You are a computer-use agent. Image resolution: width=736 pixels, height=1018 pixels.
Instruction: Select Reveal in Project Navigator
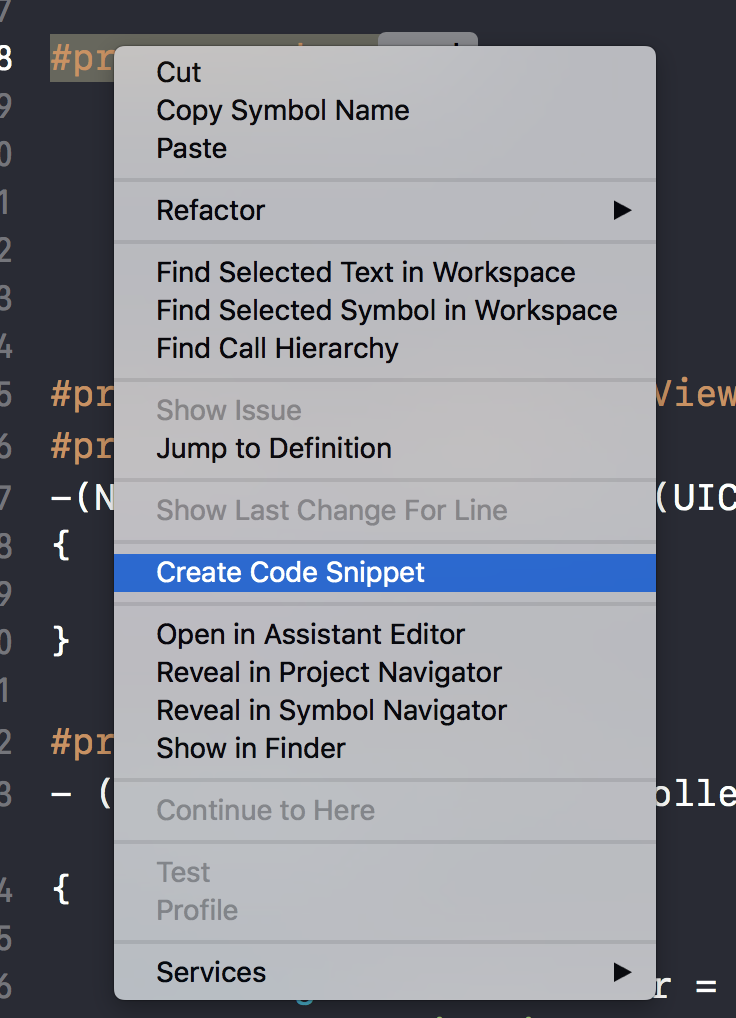point(329,672)
